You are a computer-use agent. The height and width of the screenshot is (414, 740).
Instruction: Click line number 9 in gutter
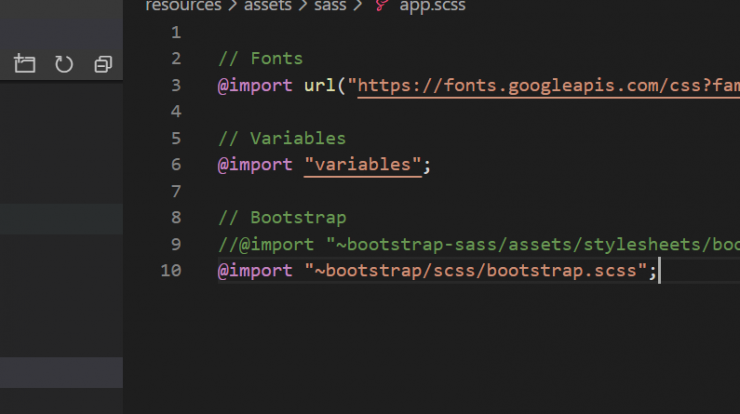(x=176, y=245)
